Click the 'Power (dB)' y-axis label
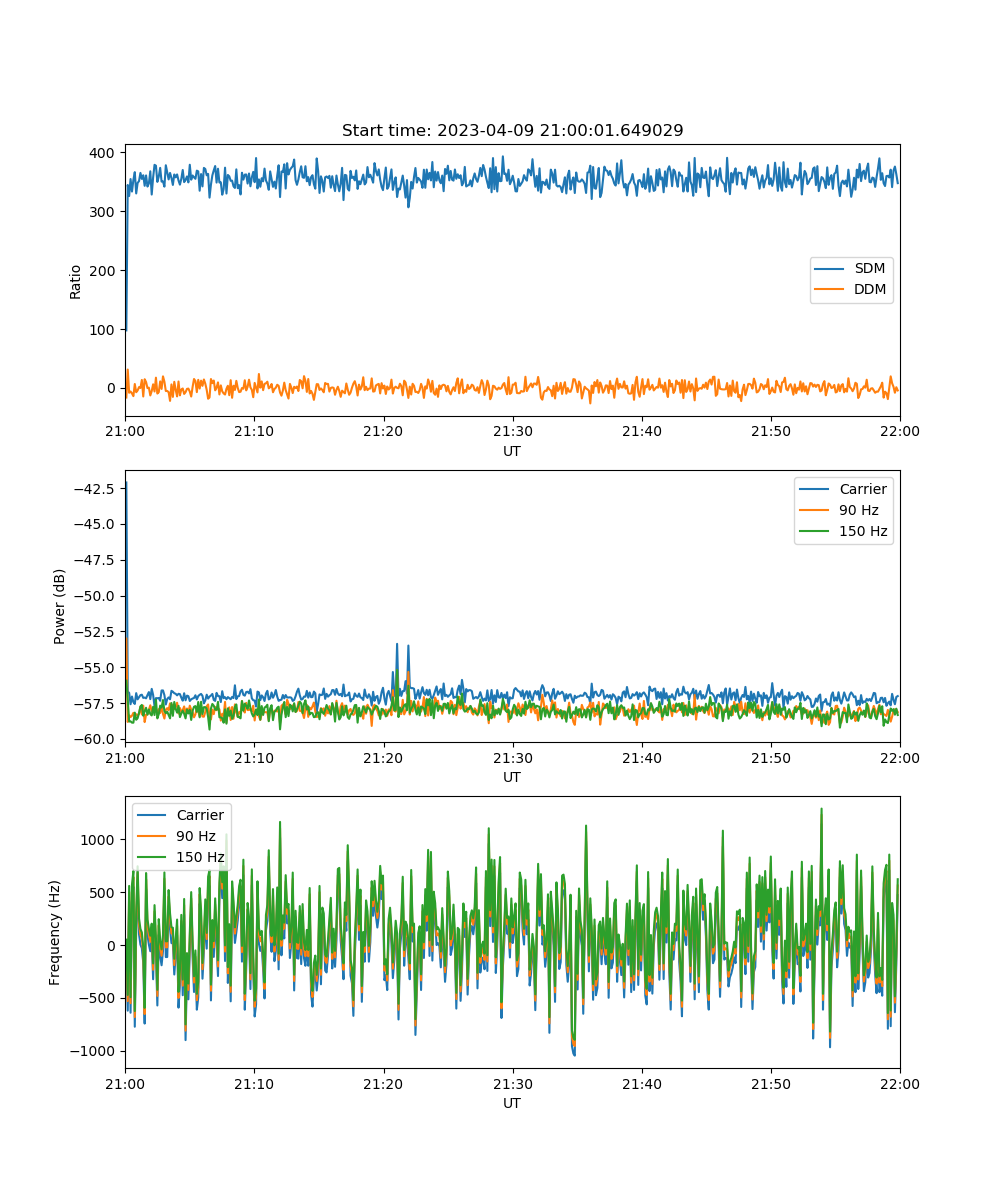This screenshot has height=1200, width=1000. click(x=60, y=606)
